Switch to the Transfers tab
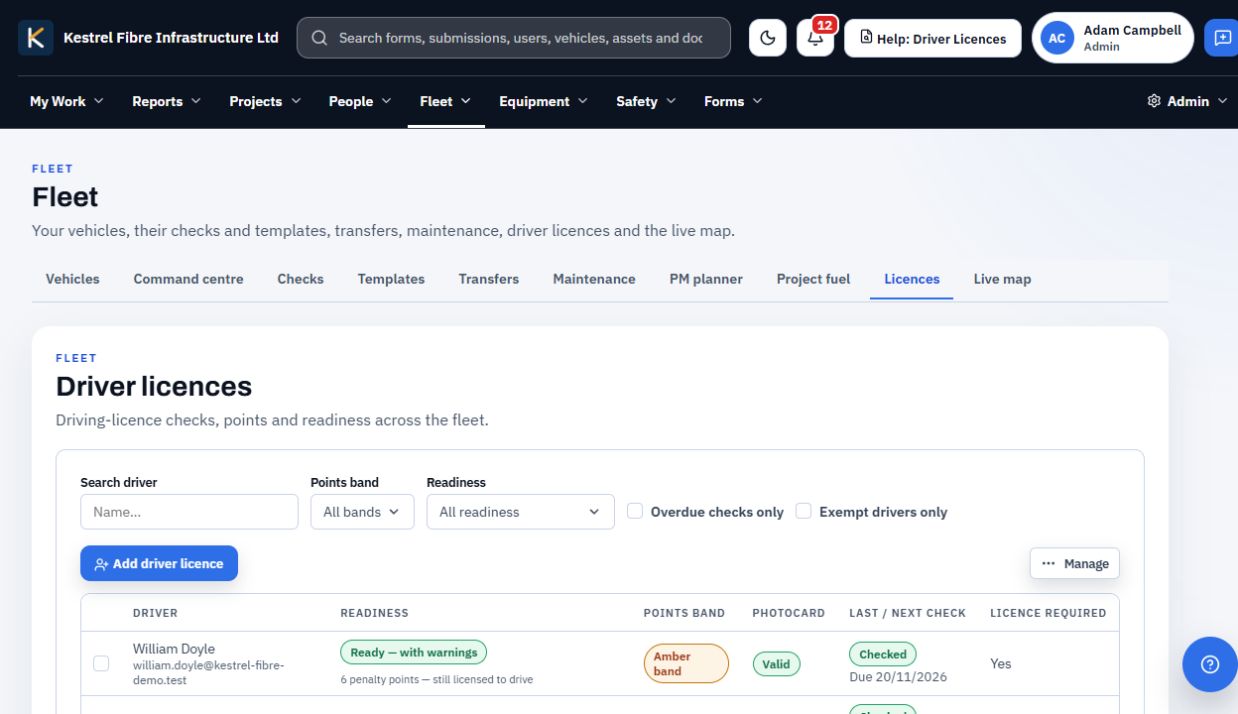This screenshot has height=714, width=1238. coord(488,279)
